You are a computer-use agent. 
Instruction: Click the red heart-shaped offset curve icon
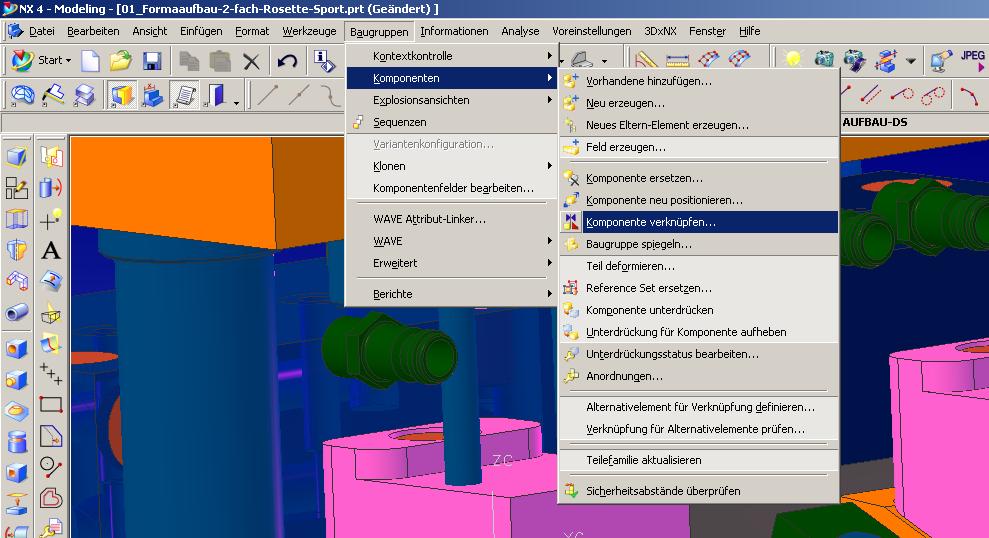point(50,498)
